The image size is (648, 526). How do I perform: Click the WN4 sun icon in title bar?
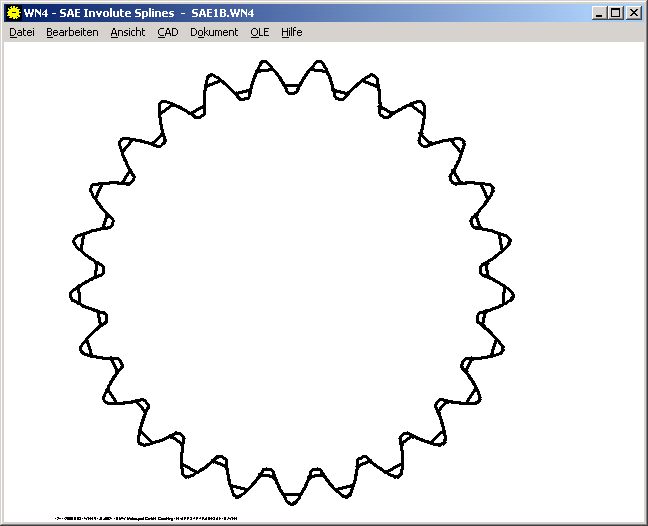[x=13, y=13]
